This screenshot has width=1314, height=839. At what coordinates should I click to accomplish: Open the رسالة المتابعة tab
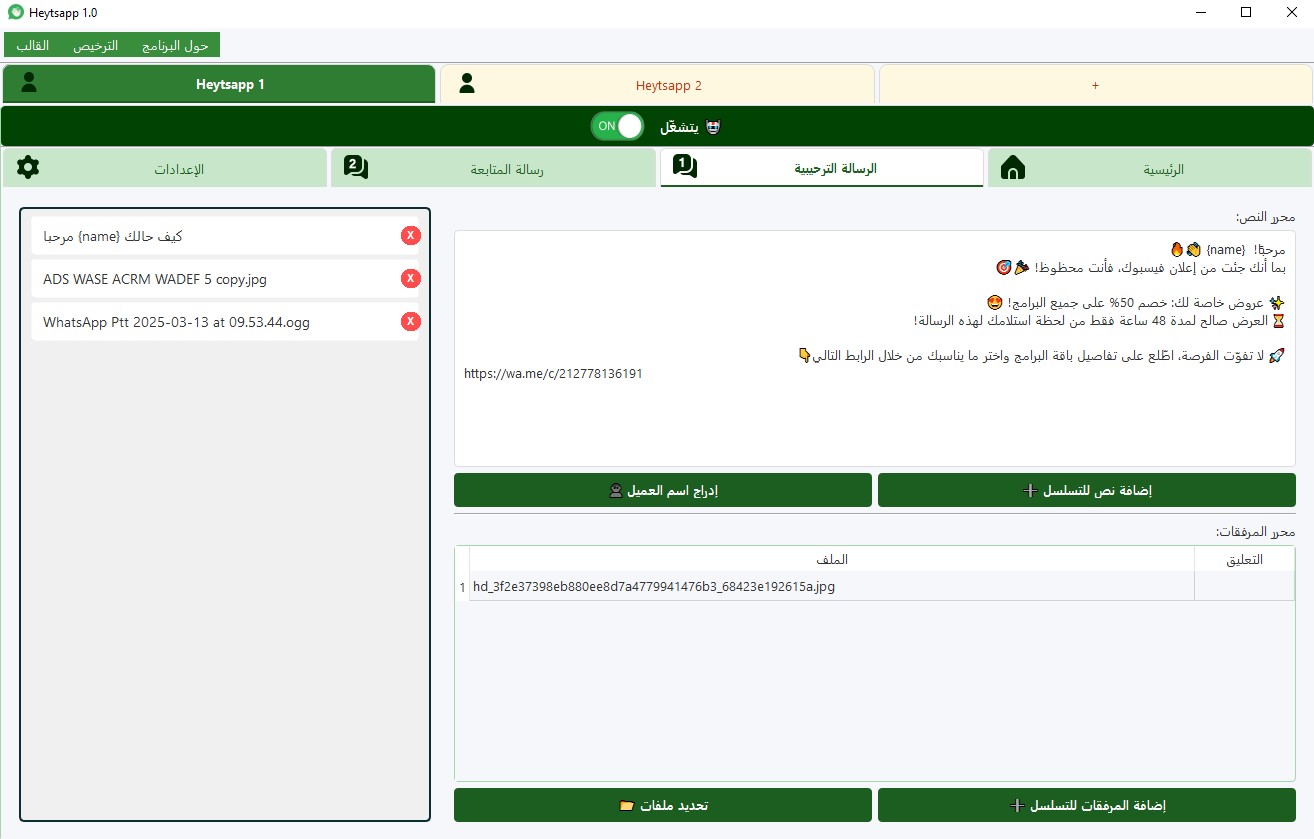(493, 168)
